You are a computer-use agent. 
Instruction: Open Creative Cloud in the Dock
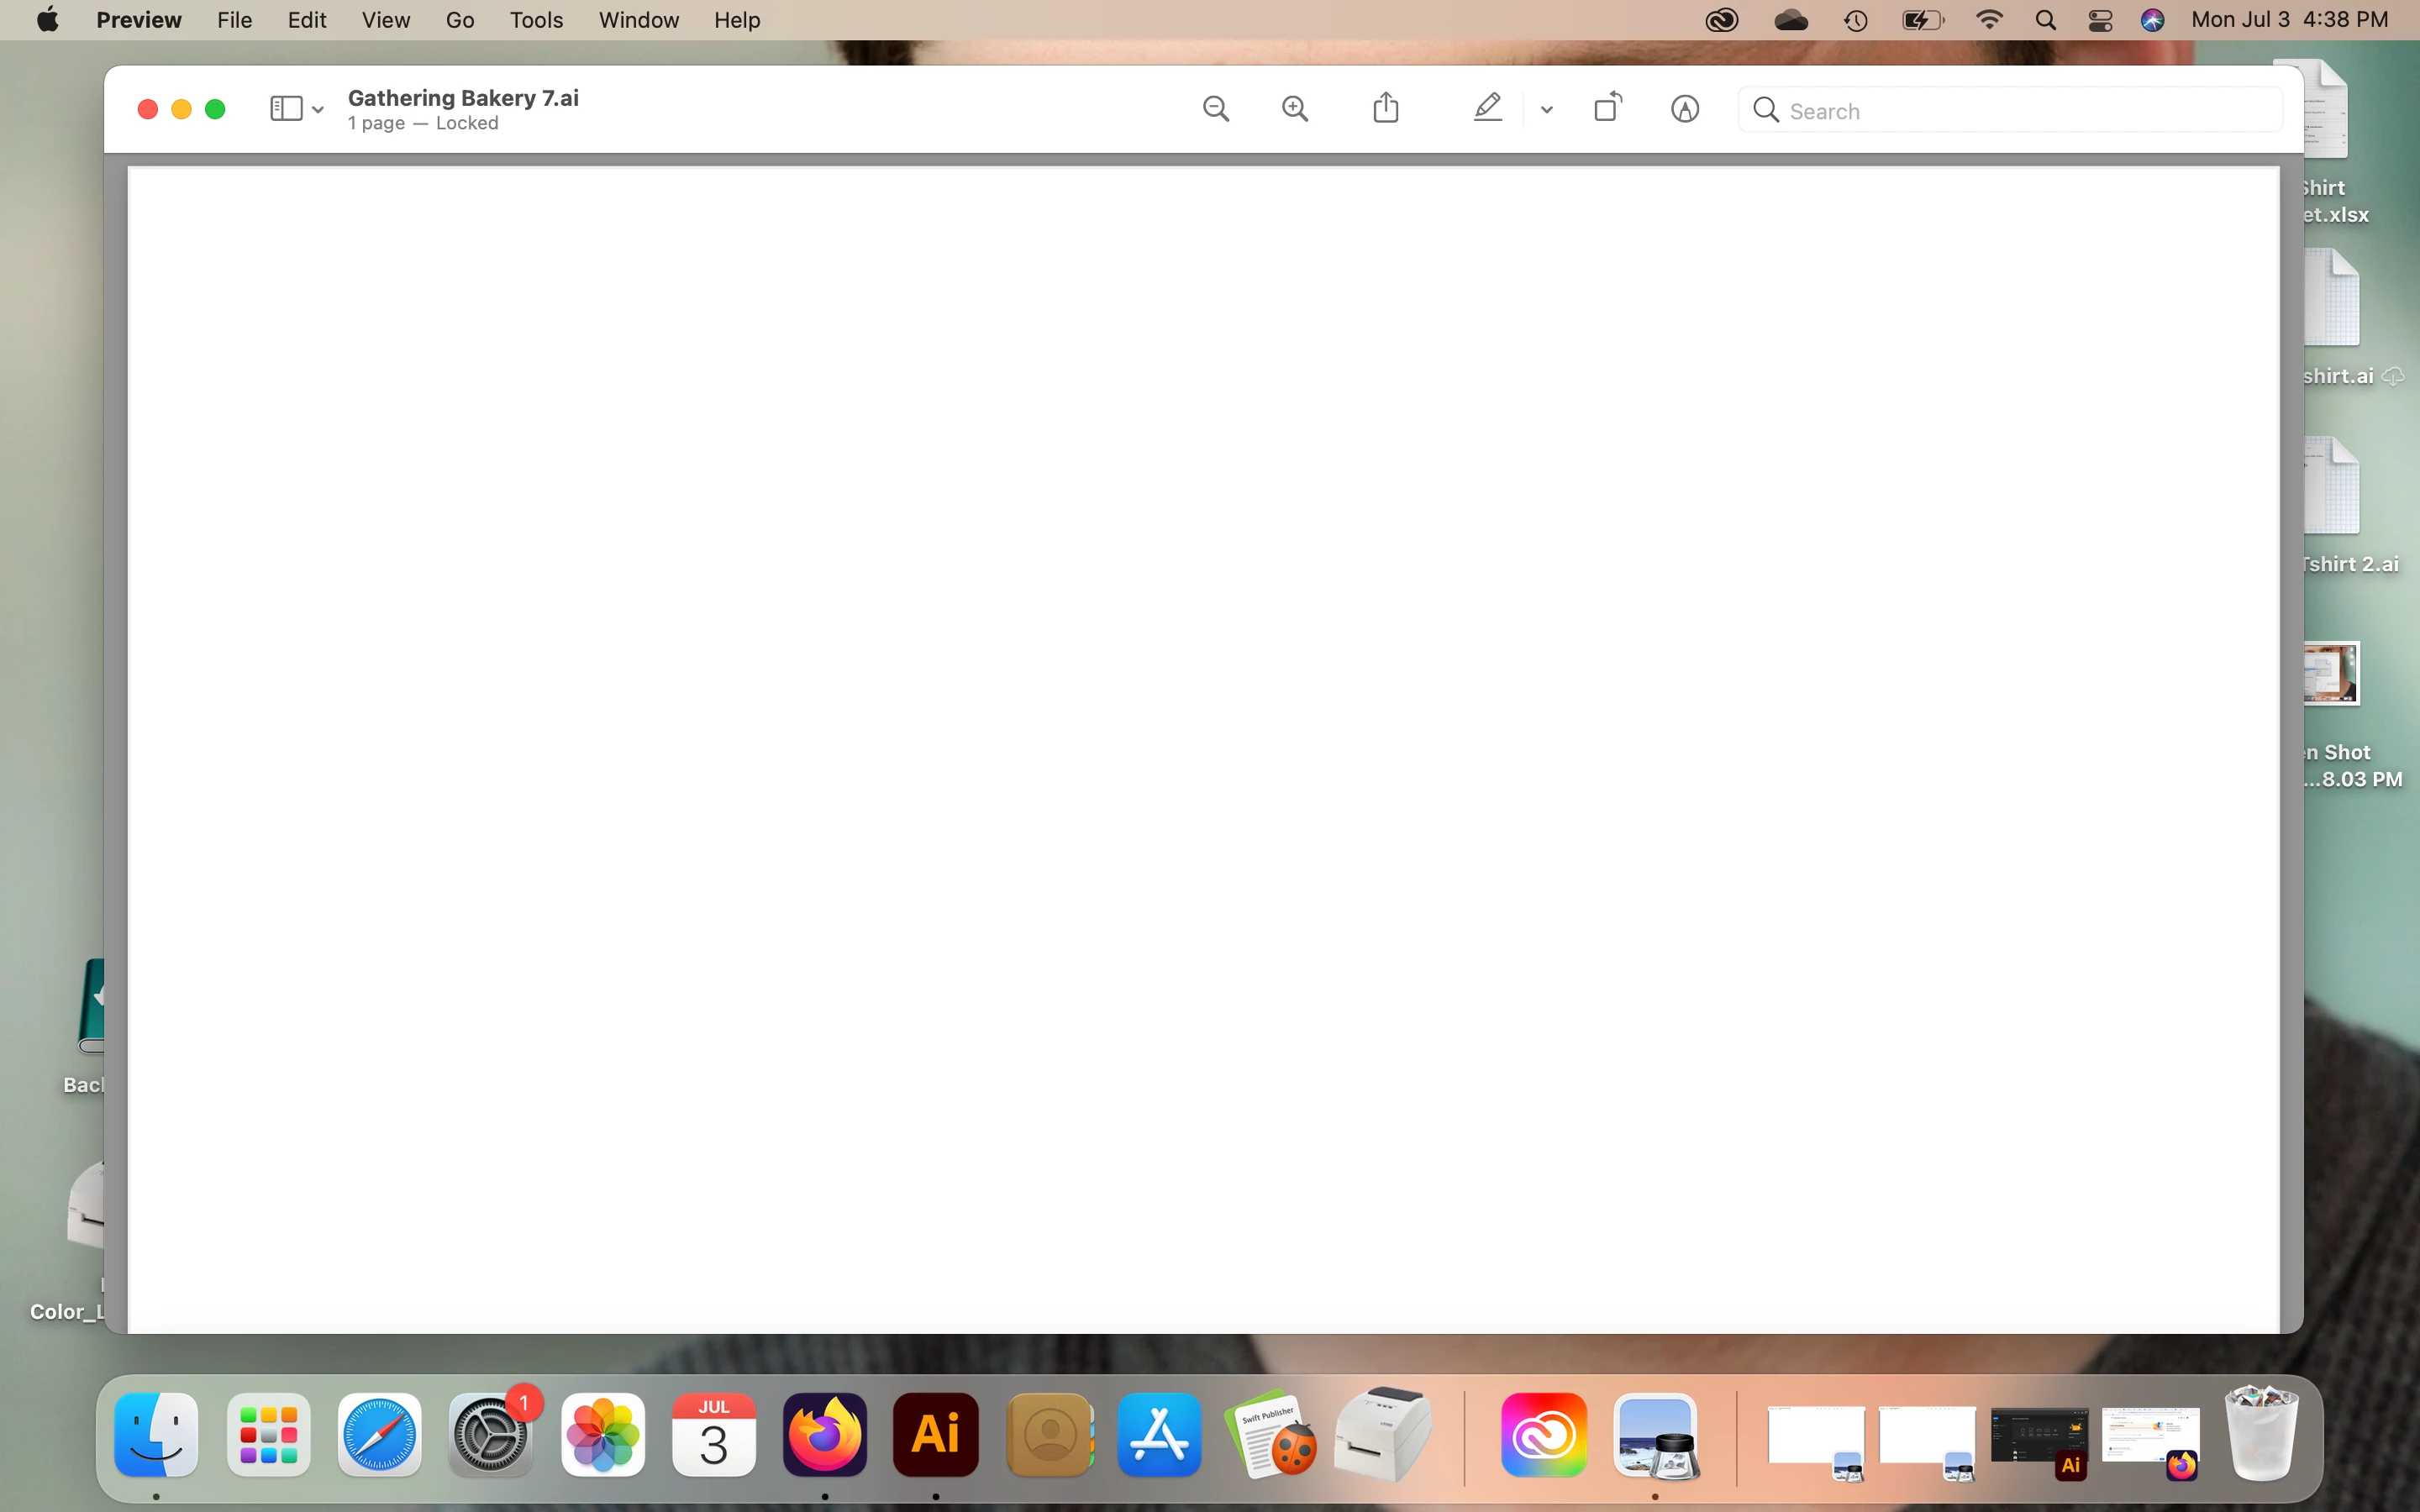click(1543, 1435)
